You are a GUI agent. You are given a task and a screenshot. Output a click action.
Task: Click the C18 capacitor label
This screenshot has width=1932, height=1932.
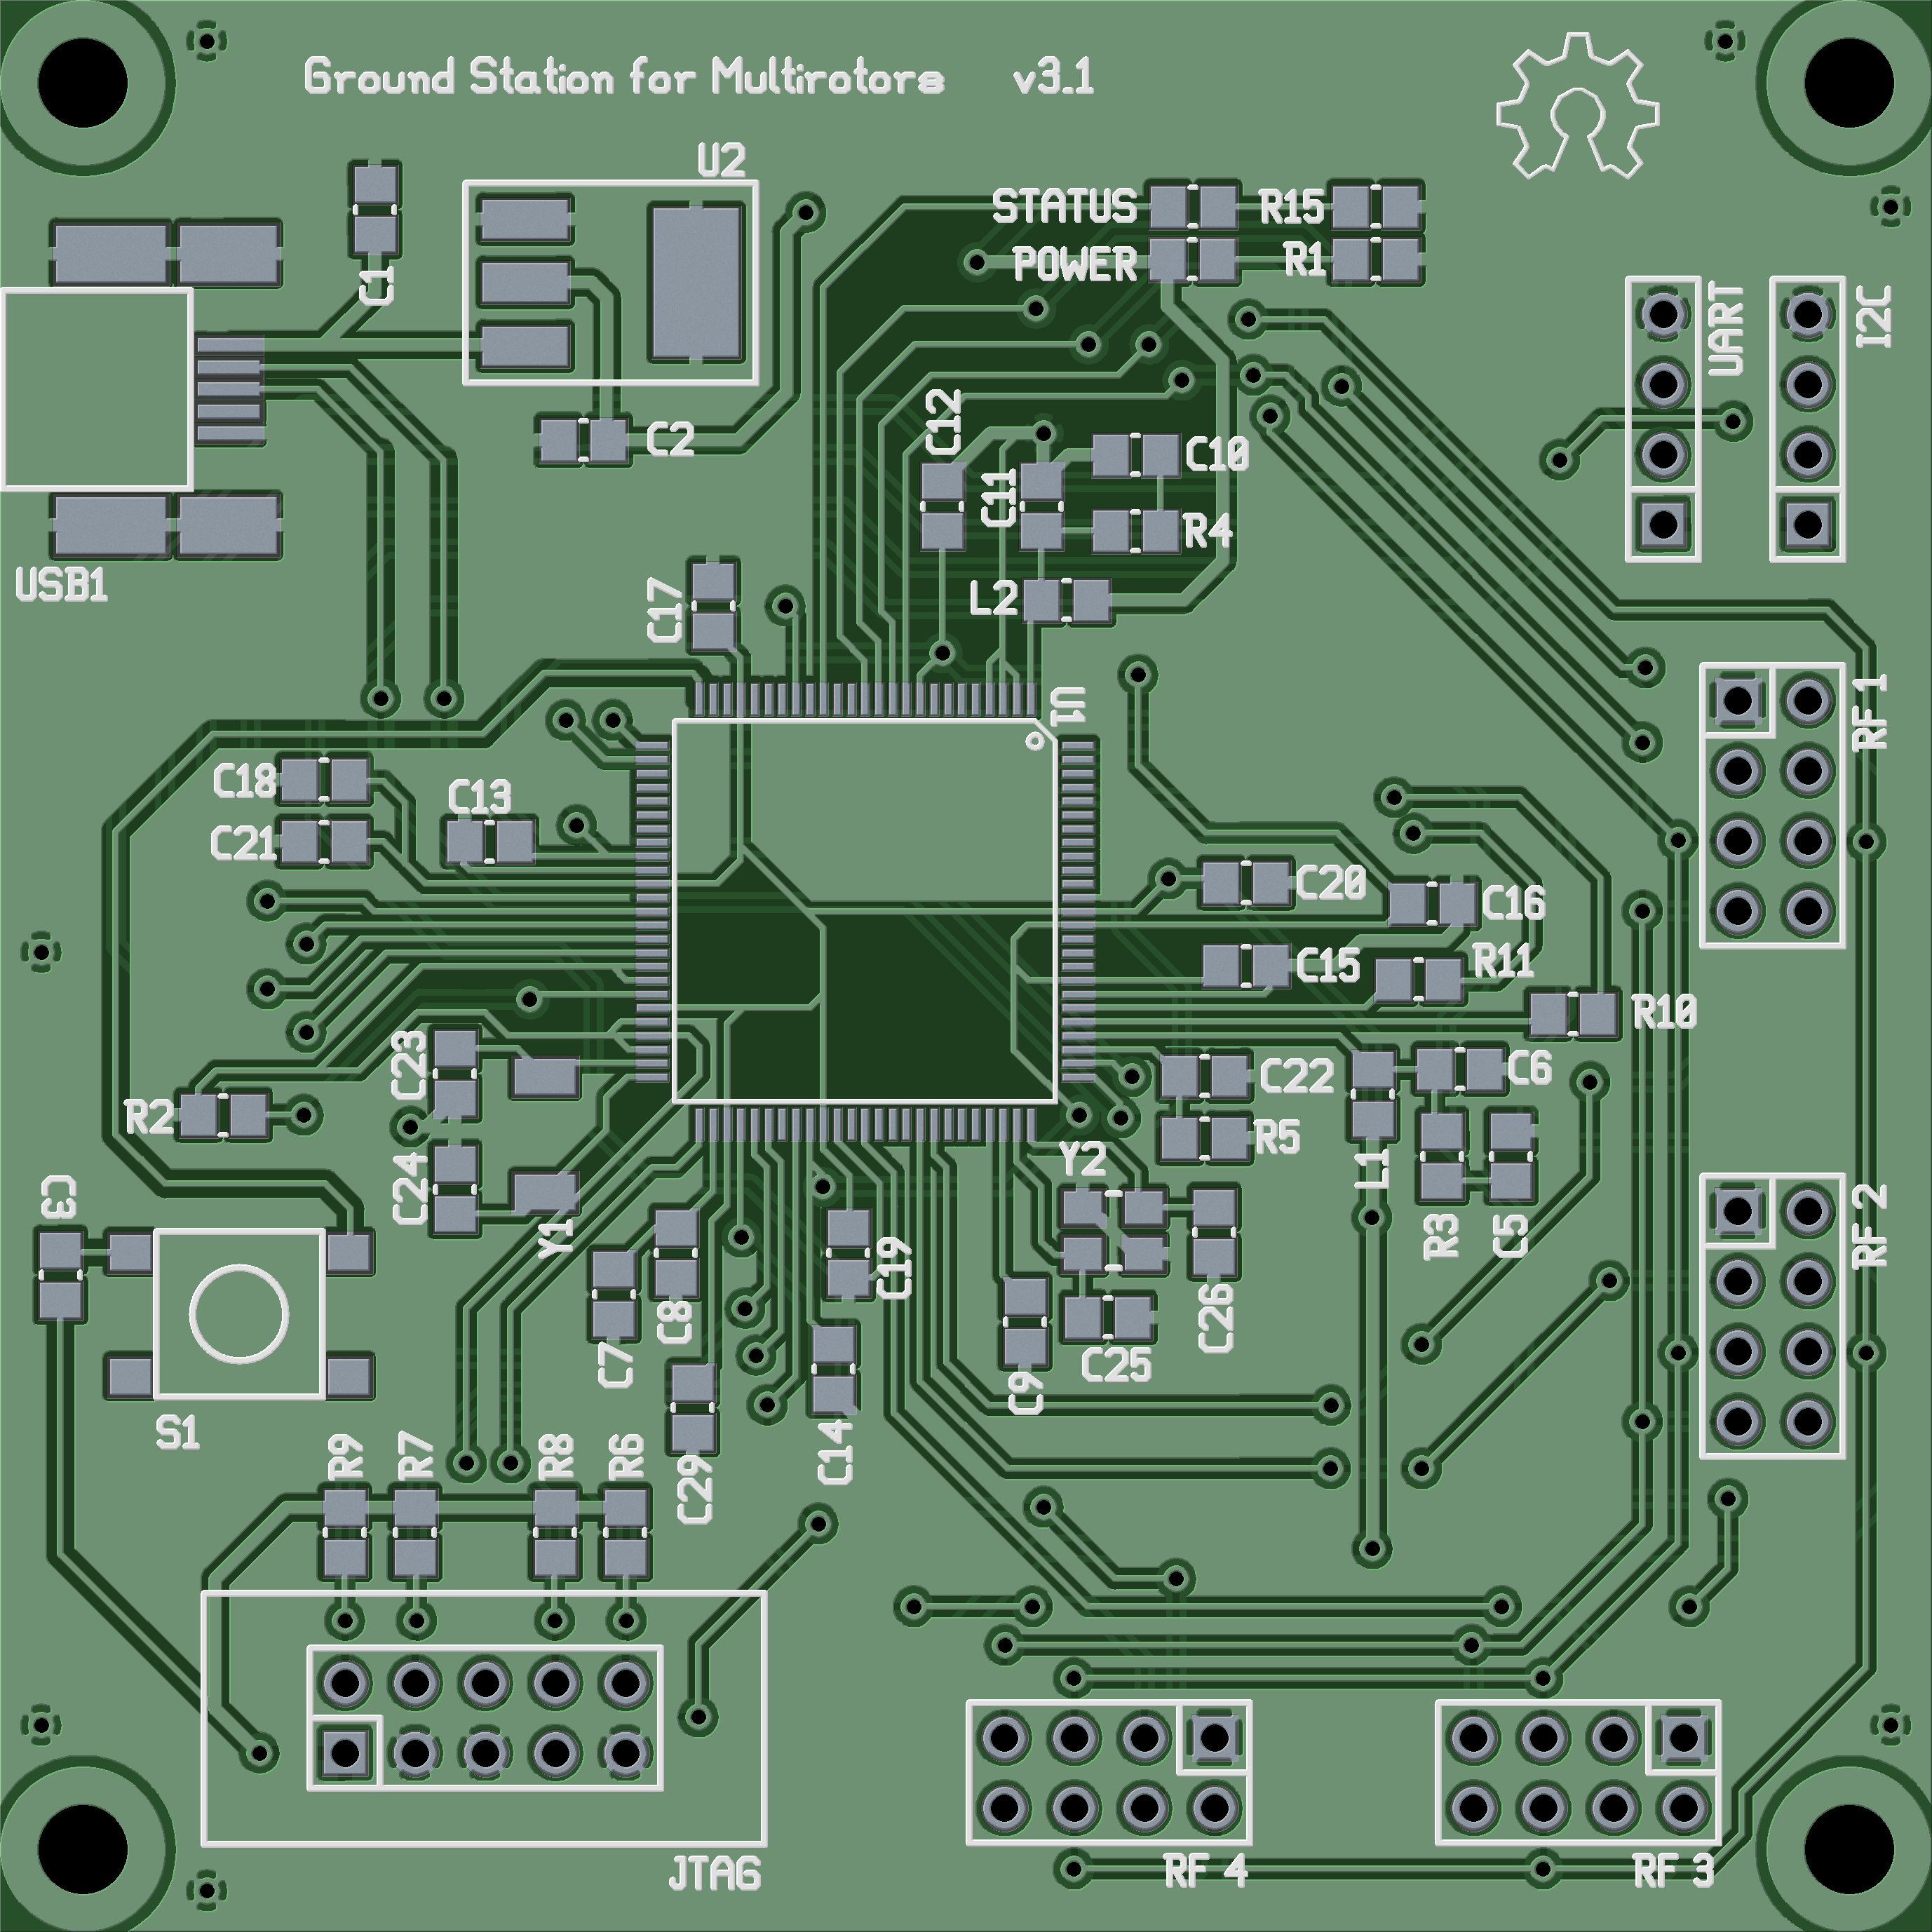click(x=244, y=781)
